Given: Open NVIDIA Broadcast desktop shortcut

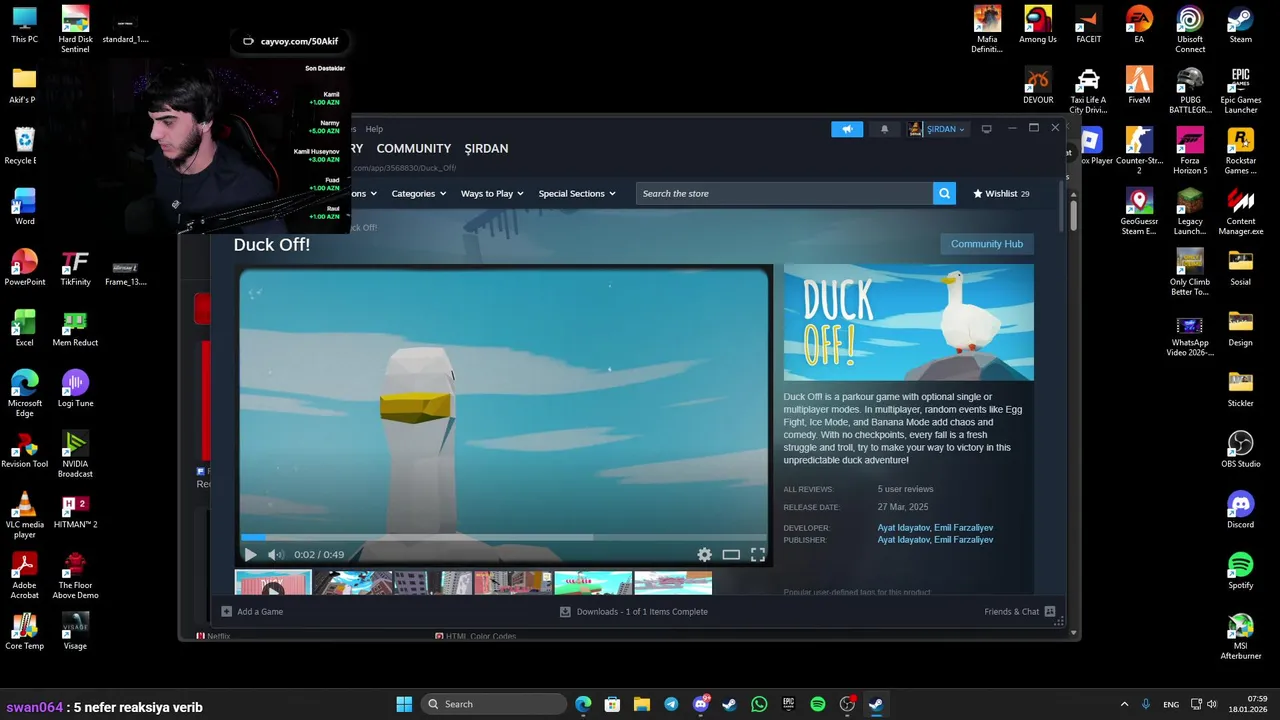Looking at the screenshot, I should click(x=75, y=455).
